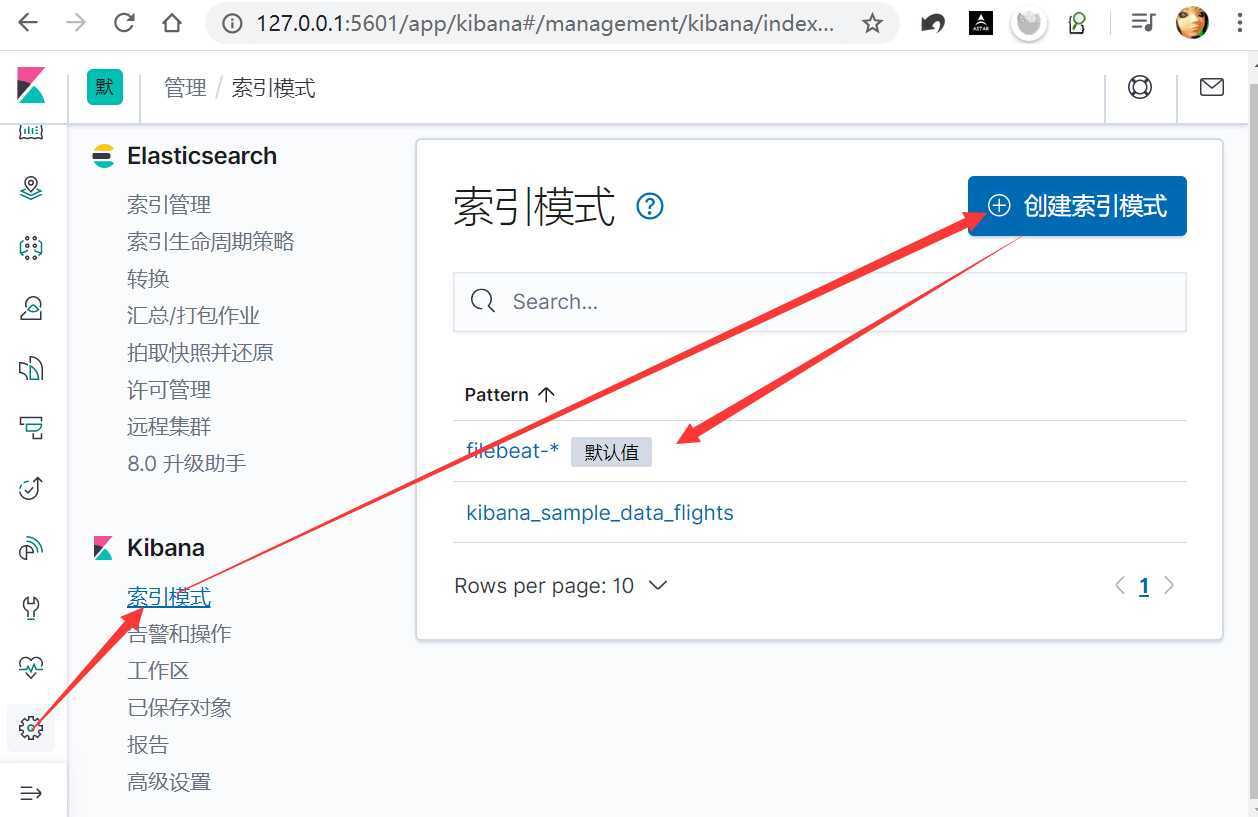
Task: Open Rows per page dropdown
Action: (x=561, y=586)
